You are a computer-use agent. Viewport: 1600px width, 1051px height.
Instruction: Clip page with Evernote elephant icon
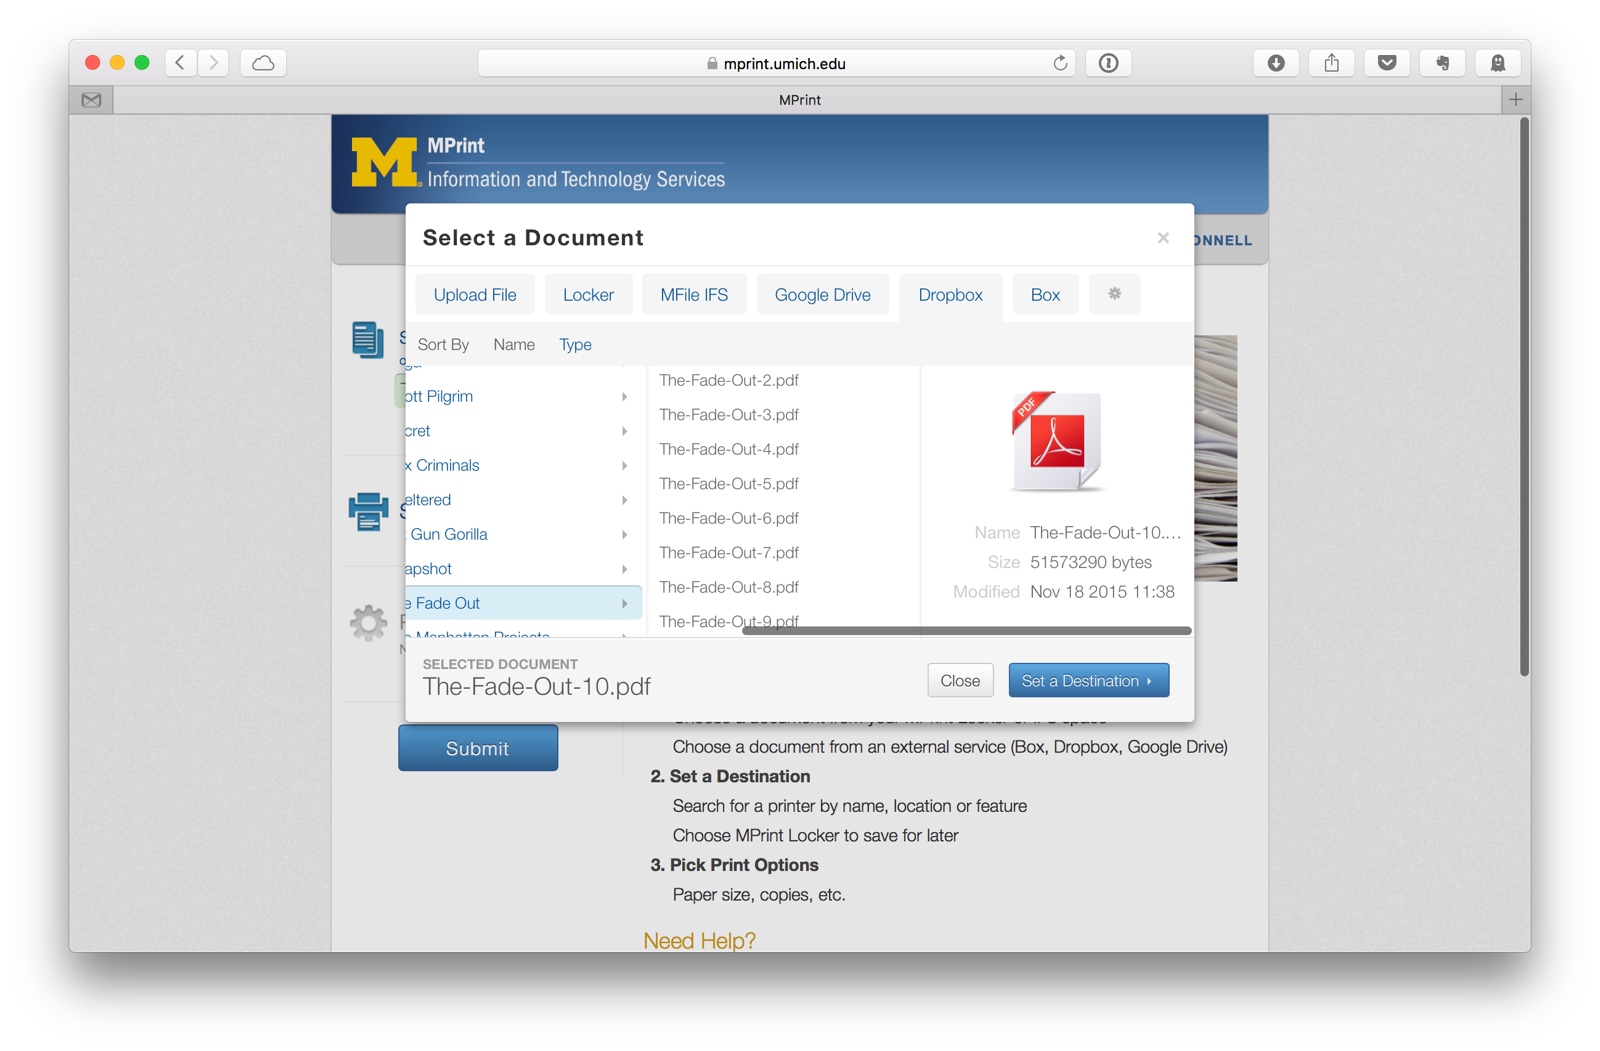click(1442, 63)
